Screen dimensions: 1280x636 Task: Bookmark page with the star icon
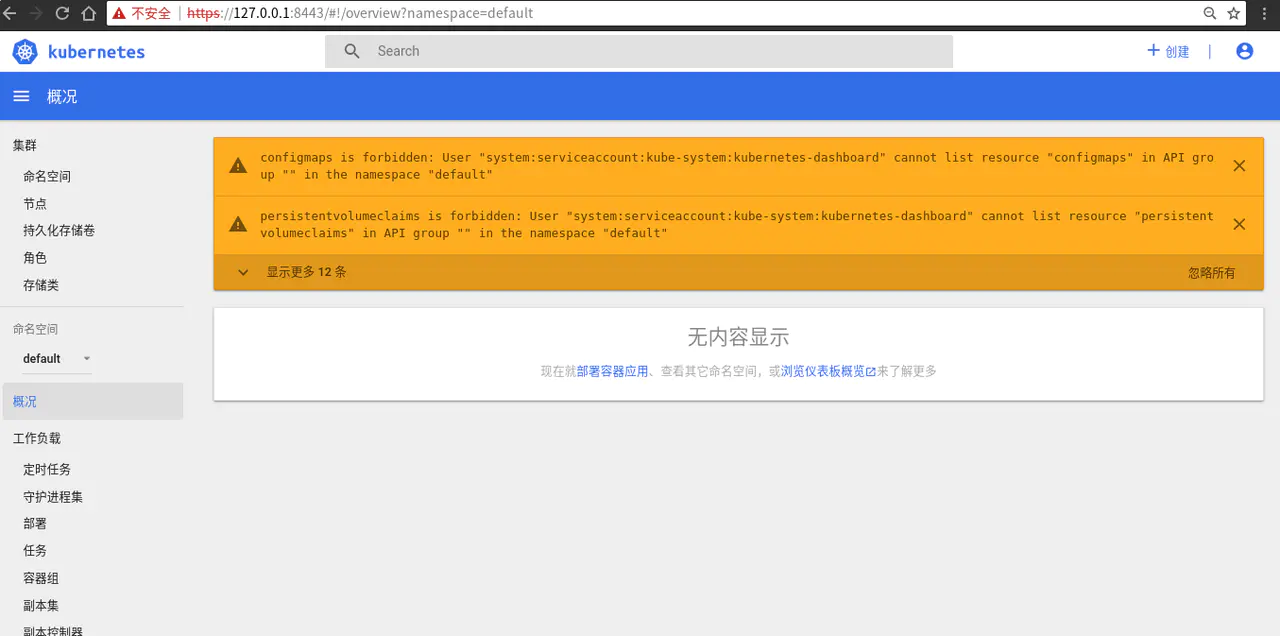click(1234, 13)
